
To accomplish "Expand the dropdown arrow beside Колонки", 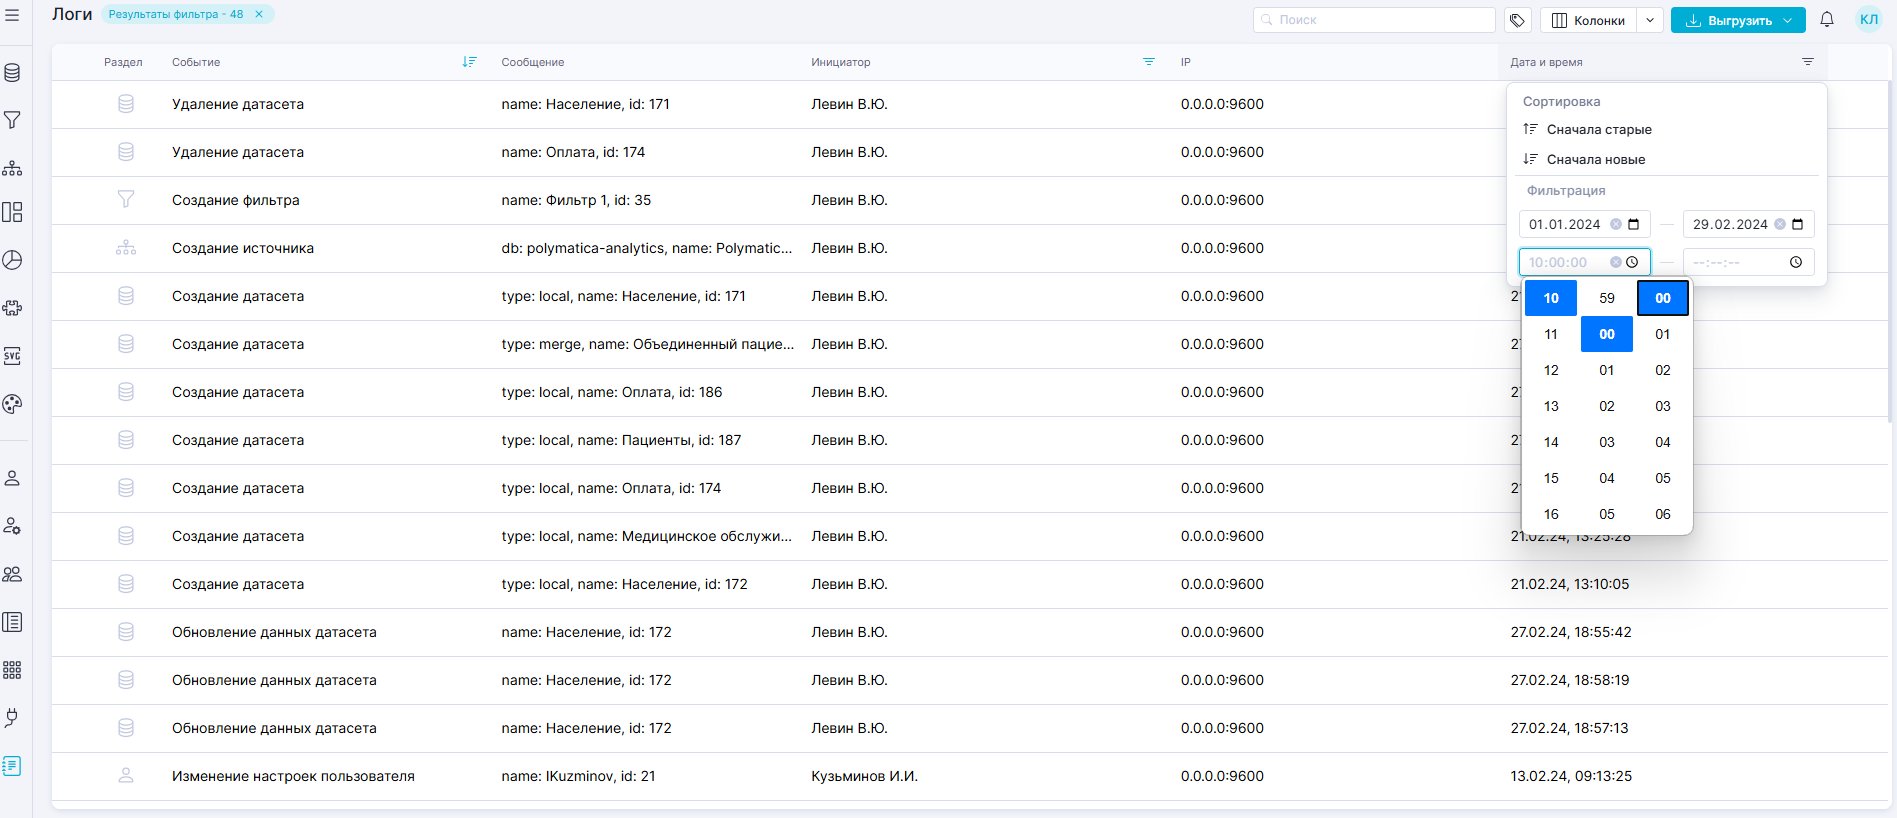I will click(1650, 20).
